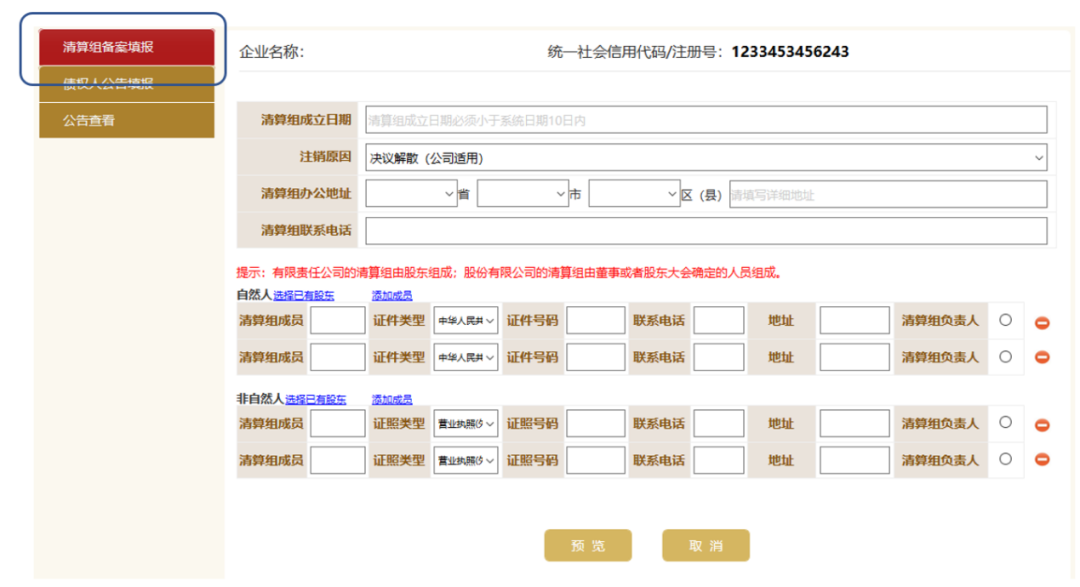Select first 自然人 row as 清算组负责人
The image size is (1080, 587).
coord(1005,320)
